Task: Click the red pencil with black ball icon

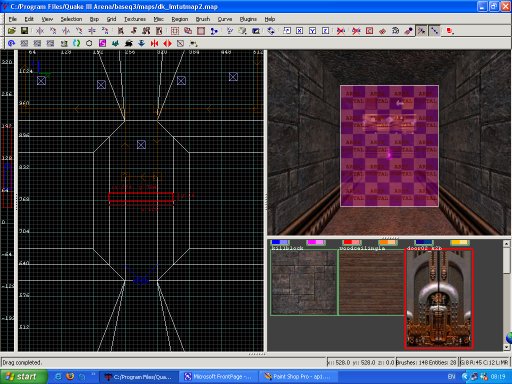Action: coord(408,31)
